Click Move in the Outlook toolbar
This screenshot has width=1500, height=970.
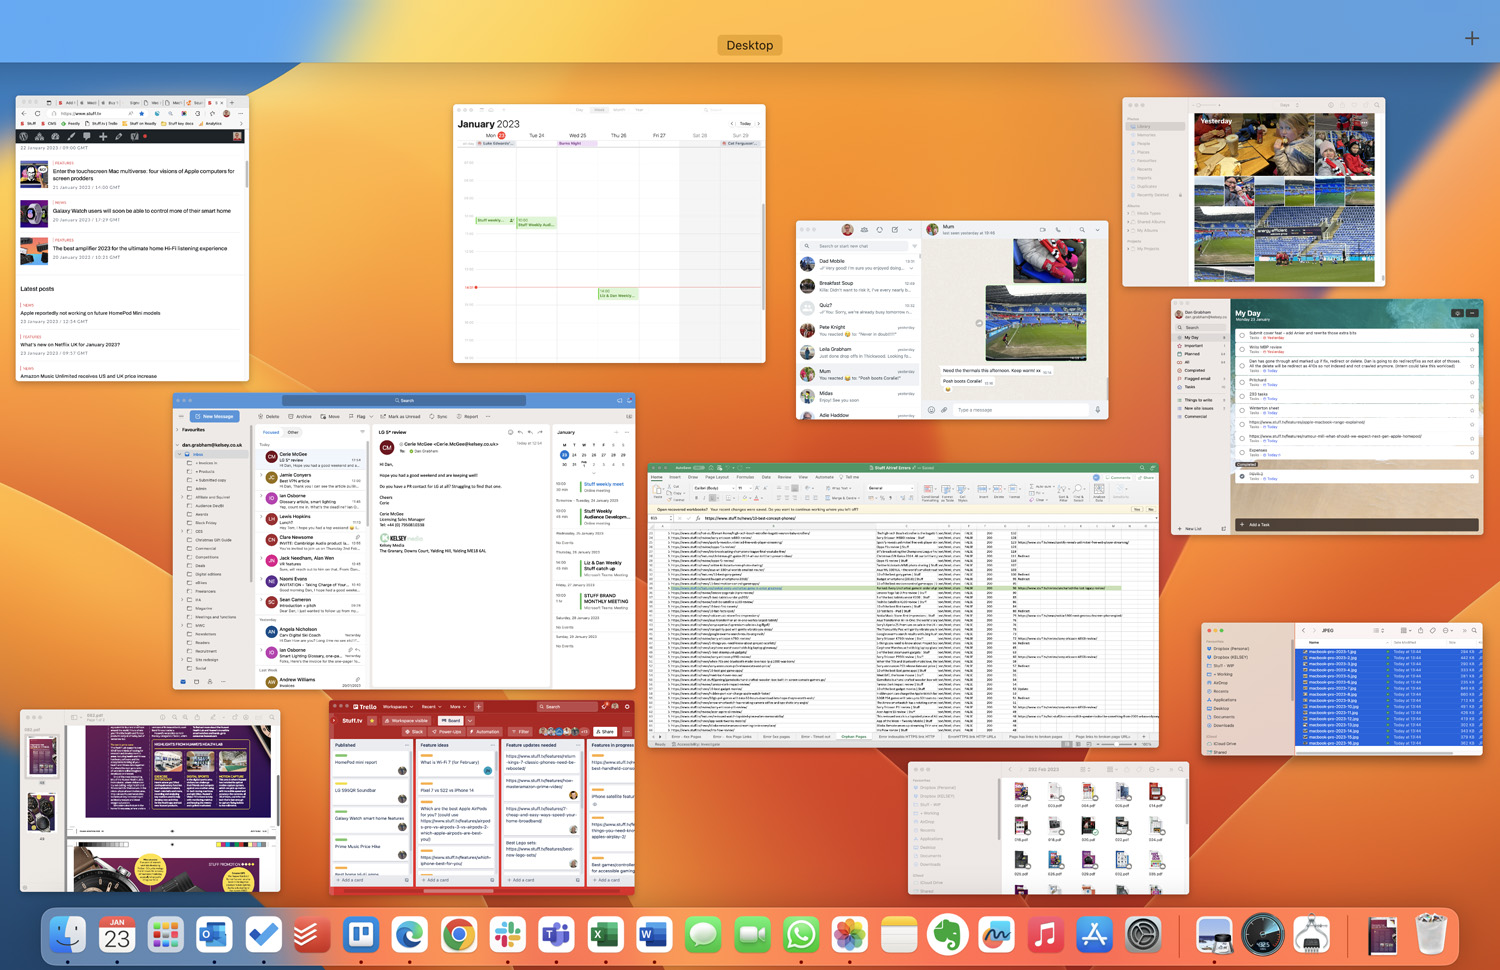330,416
